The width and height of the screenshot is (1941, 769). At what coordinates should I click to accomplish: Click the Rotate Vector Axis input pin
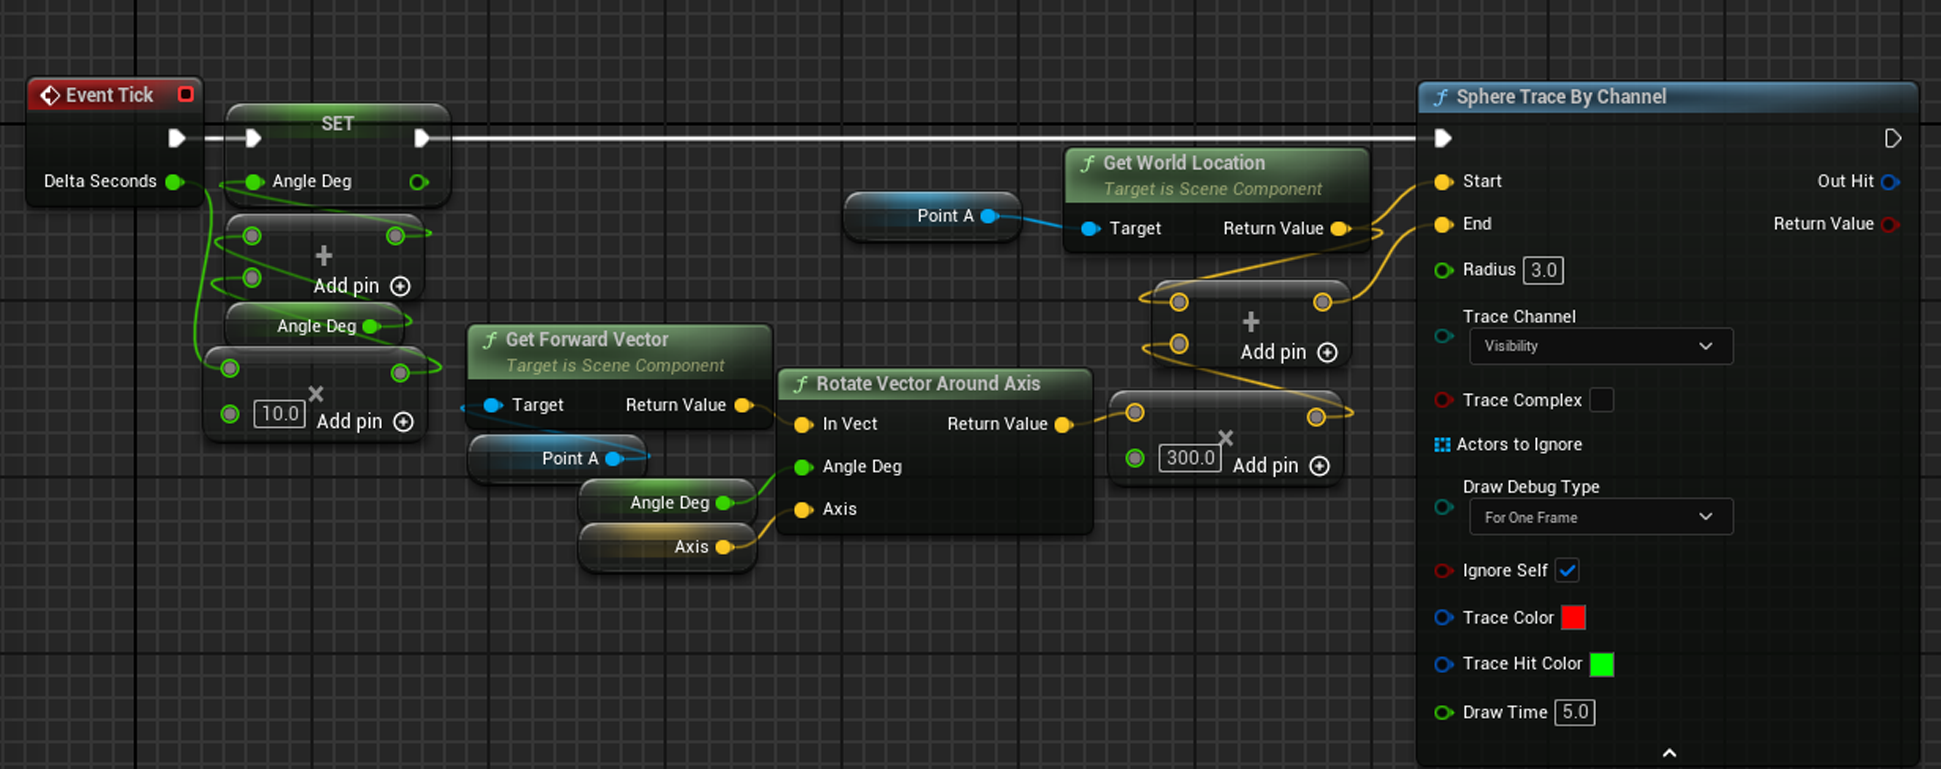[802, 510]
